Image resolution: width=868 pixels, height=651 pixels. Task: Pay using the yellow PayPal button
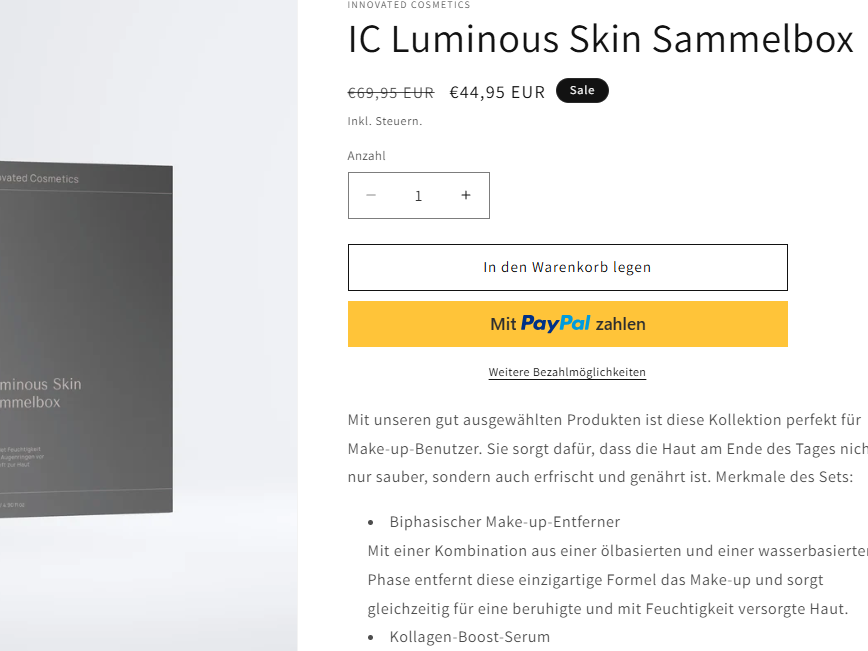567,324
